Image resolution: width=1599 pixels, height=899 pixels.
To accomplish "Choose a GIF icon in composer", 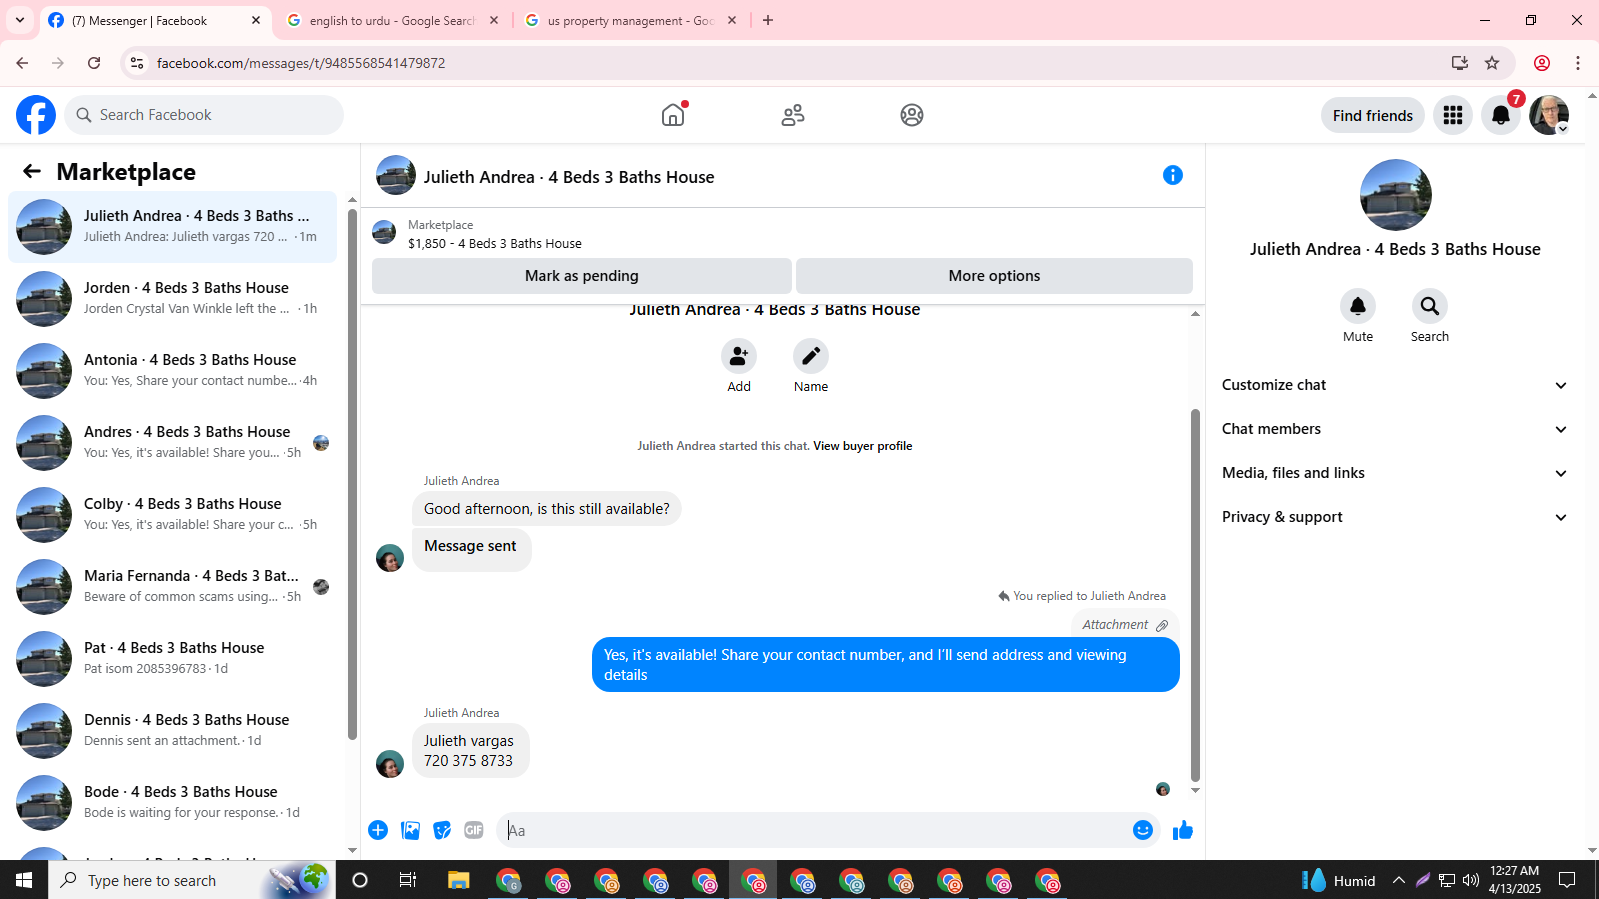I will coord(474,830).
